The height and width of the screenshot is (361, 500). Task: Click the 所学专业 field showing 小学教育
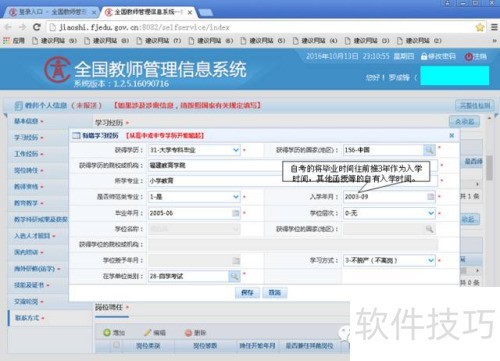pos(293,181)
